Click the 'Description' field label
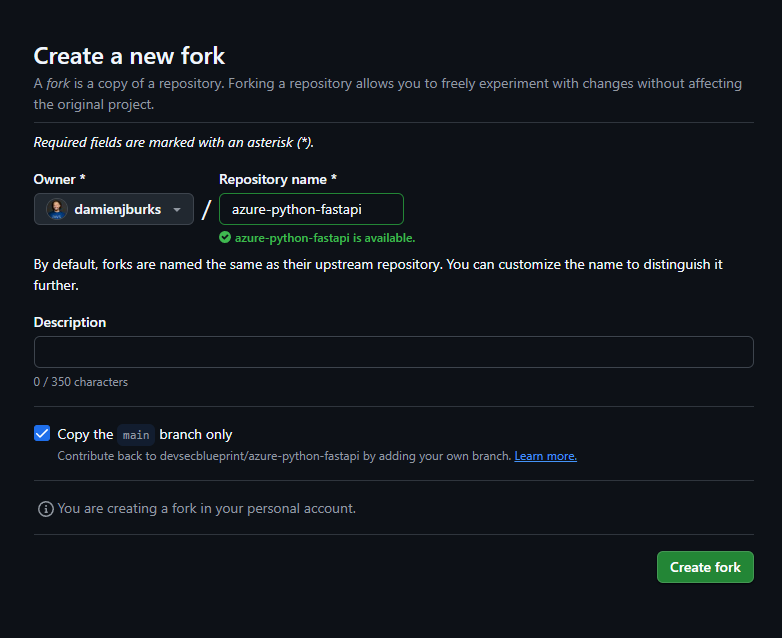The width and height of the screenshot is (782, 638). tap(70, 322)
